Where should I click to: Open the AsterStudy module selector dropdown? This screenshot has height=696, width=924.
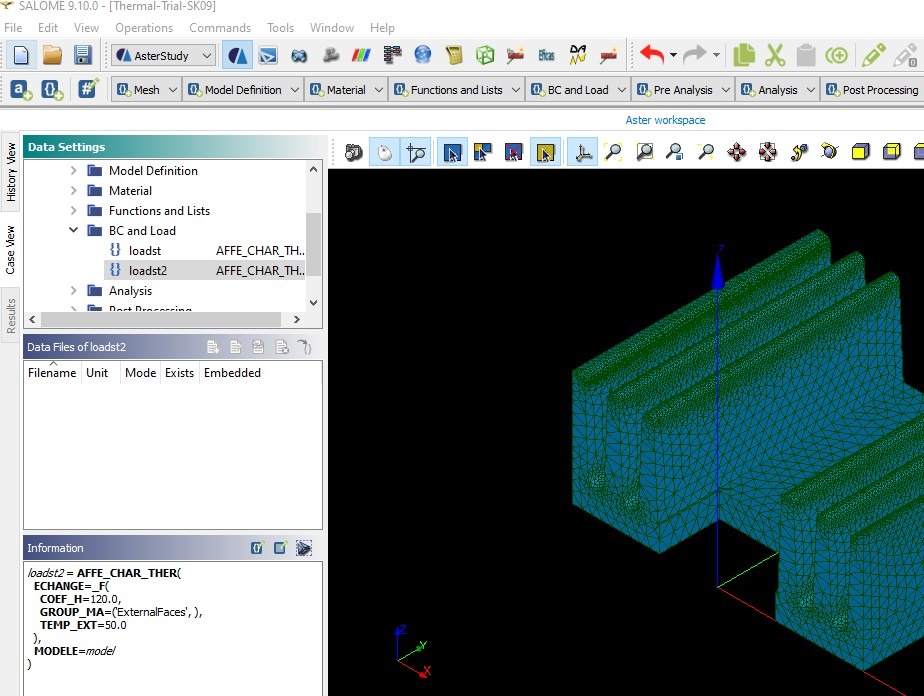coord(164,55)
